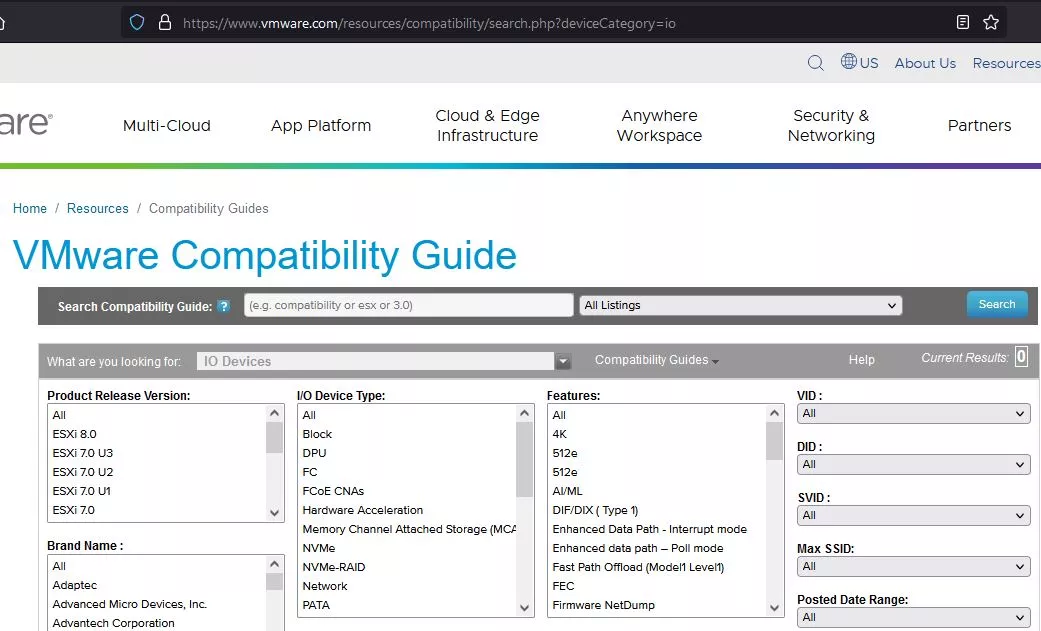Click the padlock site security icon
Image resolution: width=1041 pixels, height=631 pixels.
165,23
